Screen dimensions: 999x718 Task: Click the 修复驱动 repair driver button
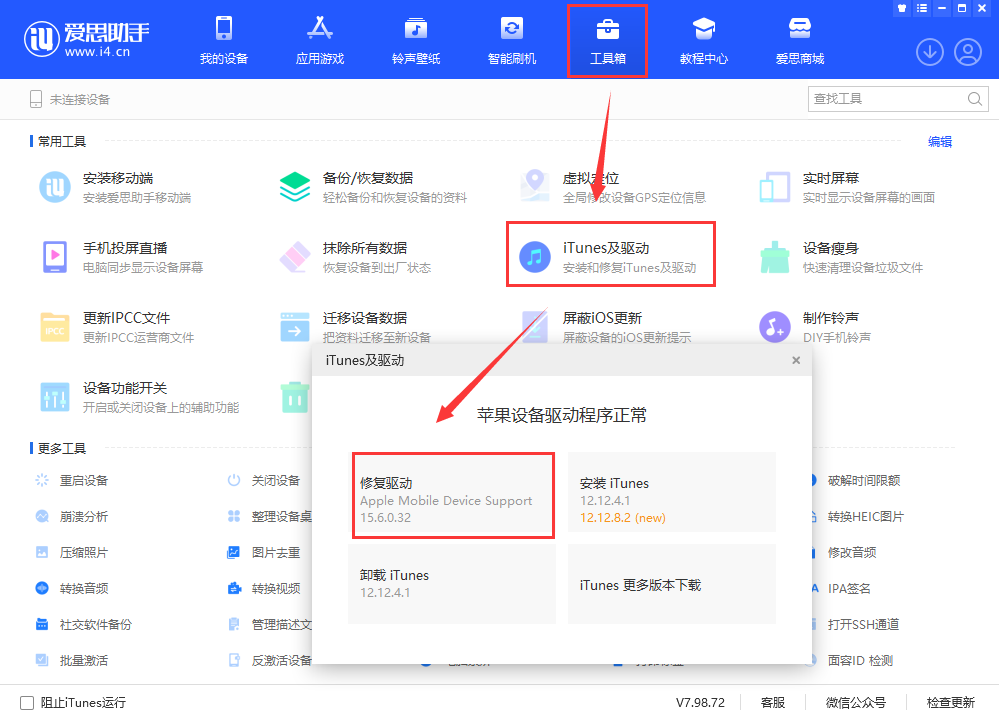tap(452, 495)
